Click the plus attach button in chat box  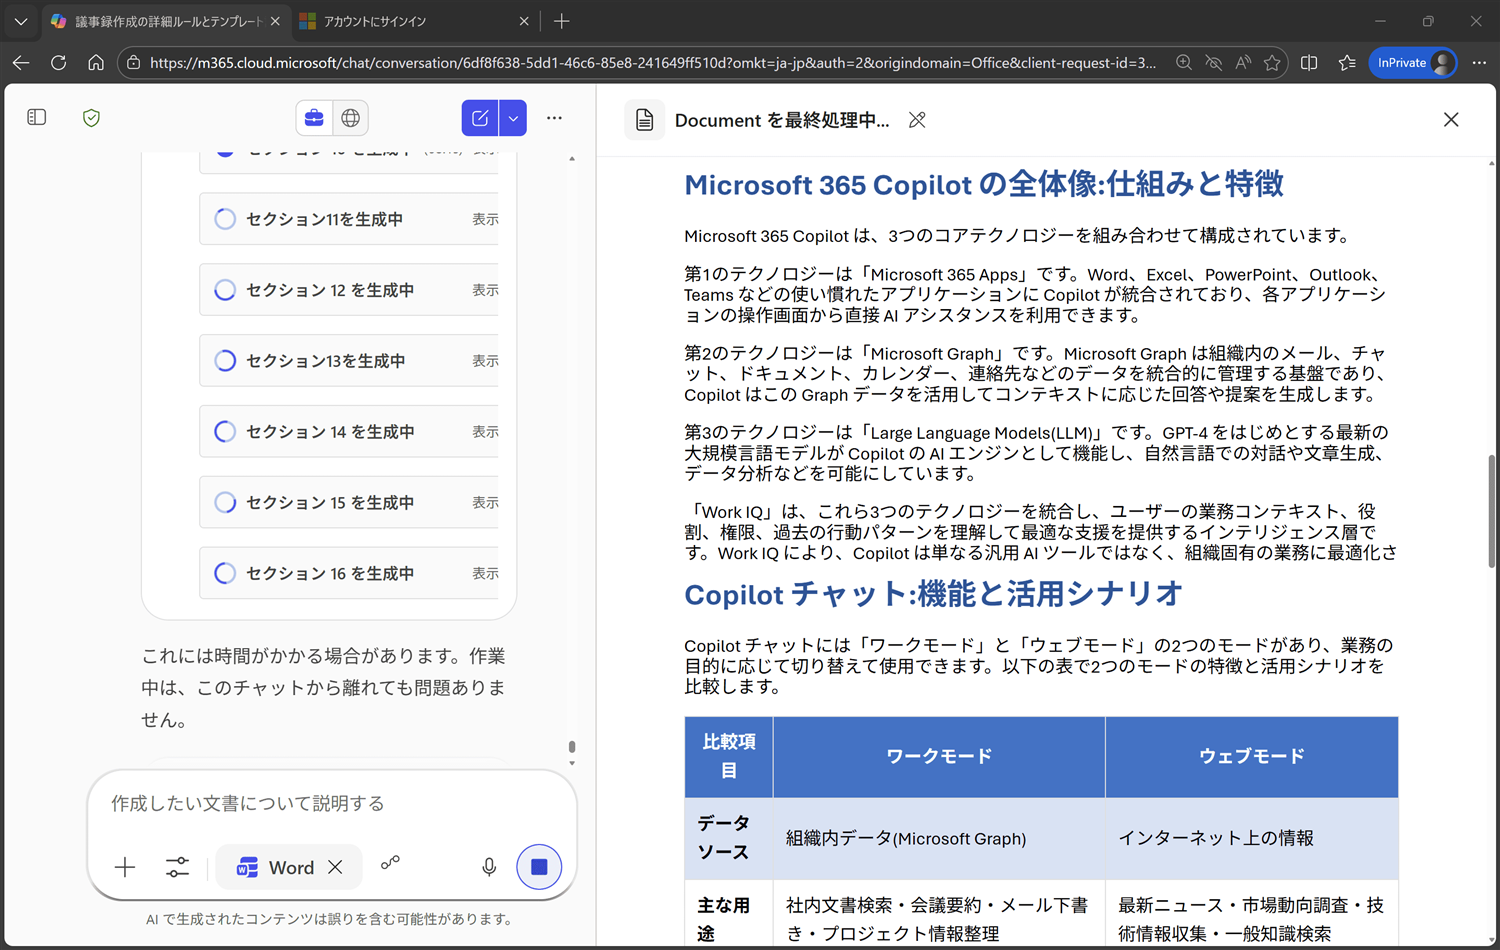point(125,867)
